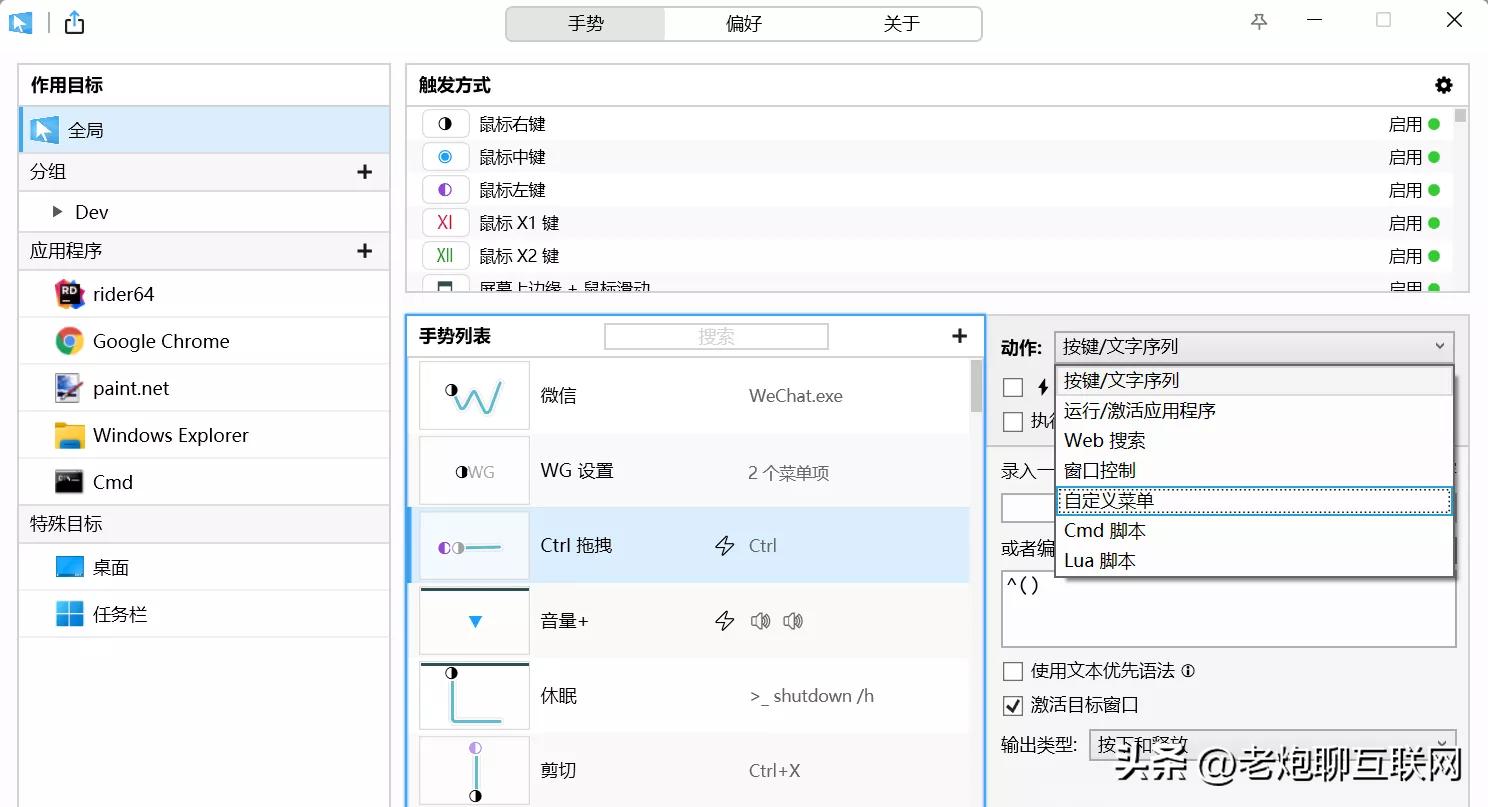Select the right mouse button trigger icon

pos(445,123)
